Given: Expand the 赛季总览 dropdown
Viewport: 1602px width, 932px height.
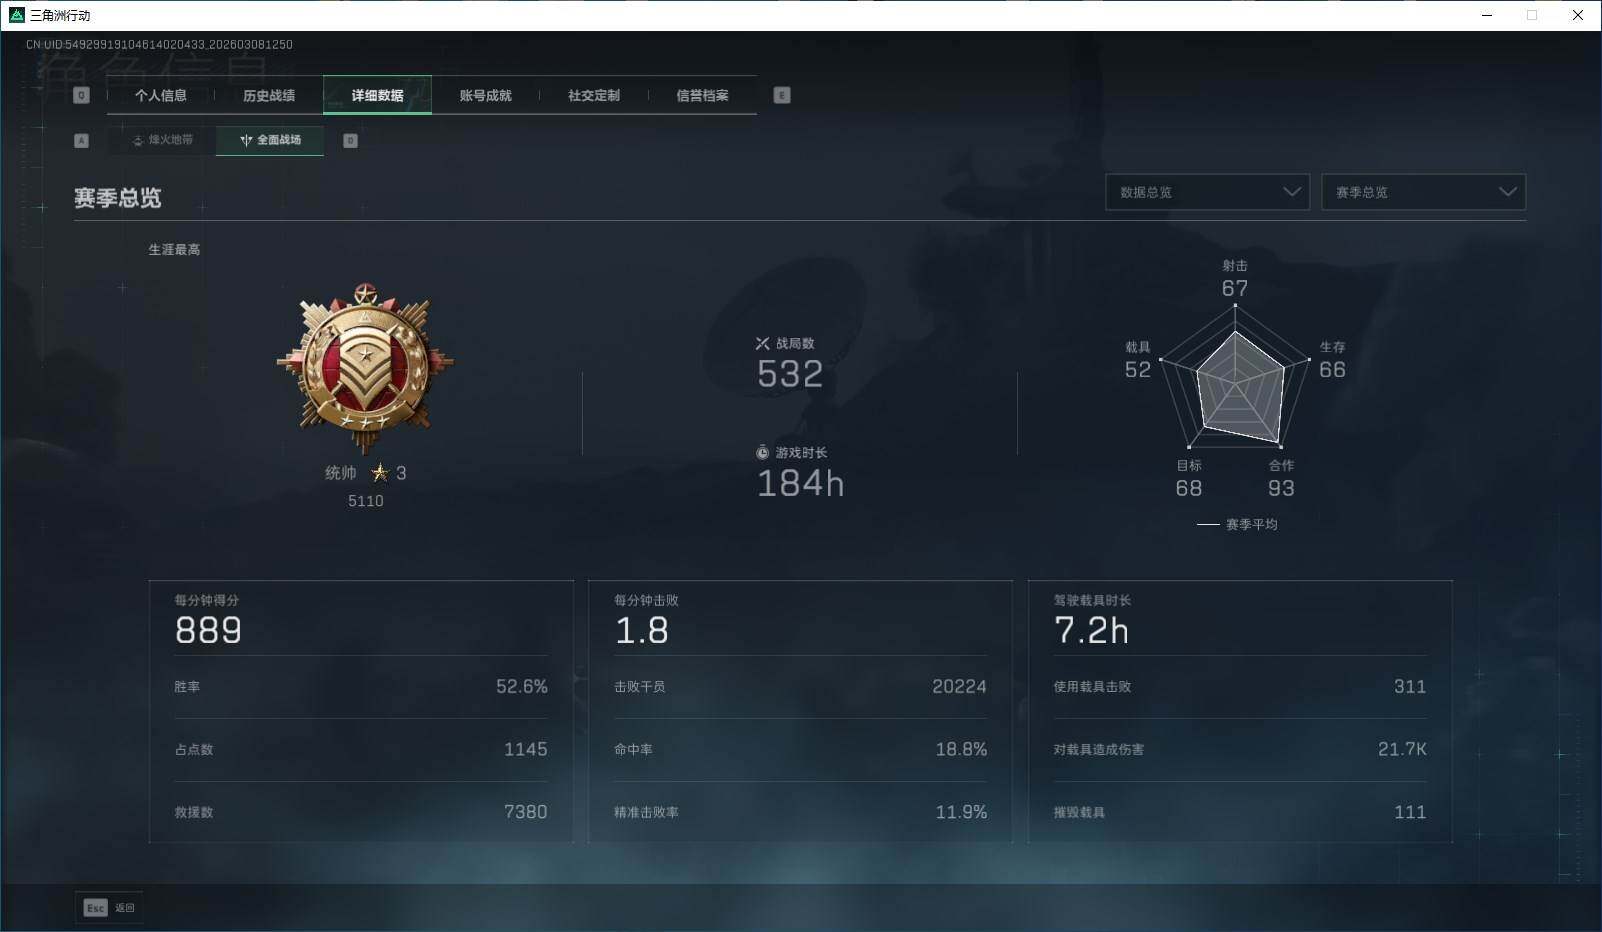Looking at the screenshot, I should coord(1424,192).
